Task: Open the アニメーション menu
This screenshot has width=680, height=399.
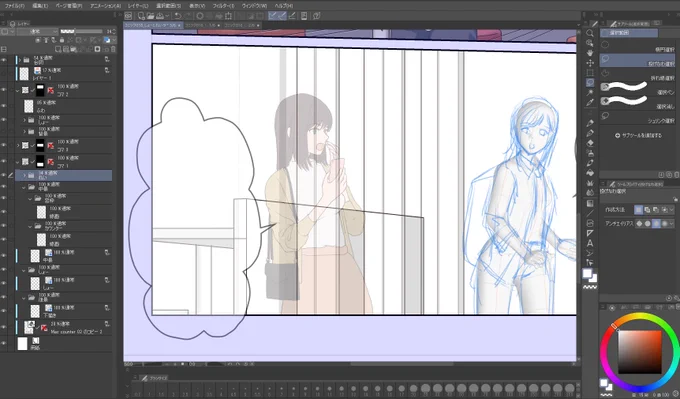Action: 105,6
